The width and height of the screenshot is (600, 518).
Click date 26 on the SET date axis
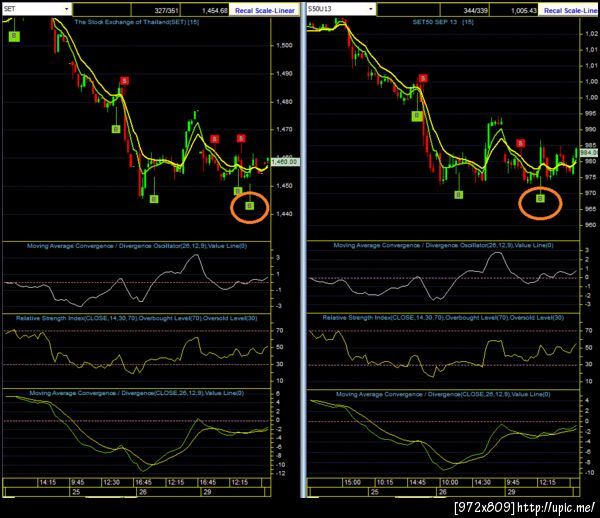pos(143,492)
